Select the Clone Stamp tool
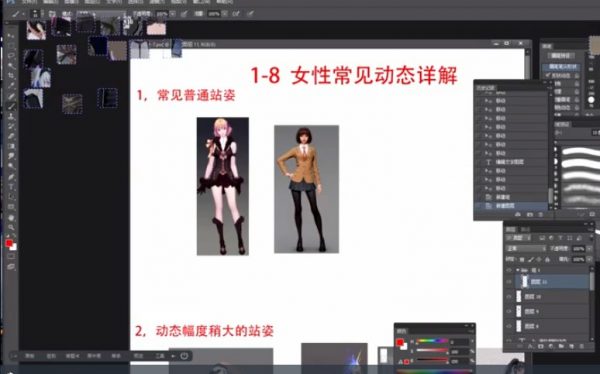The height and width of the screenshot is (374, 600). point(11,116)
